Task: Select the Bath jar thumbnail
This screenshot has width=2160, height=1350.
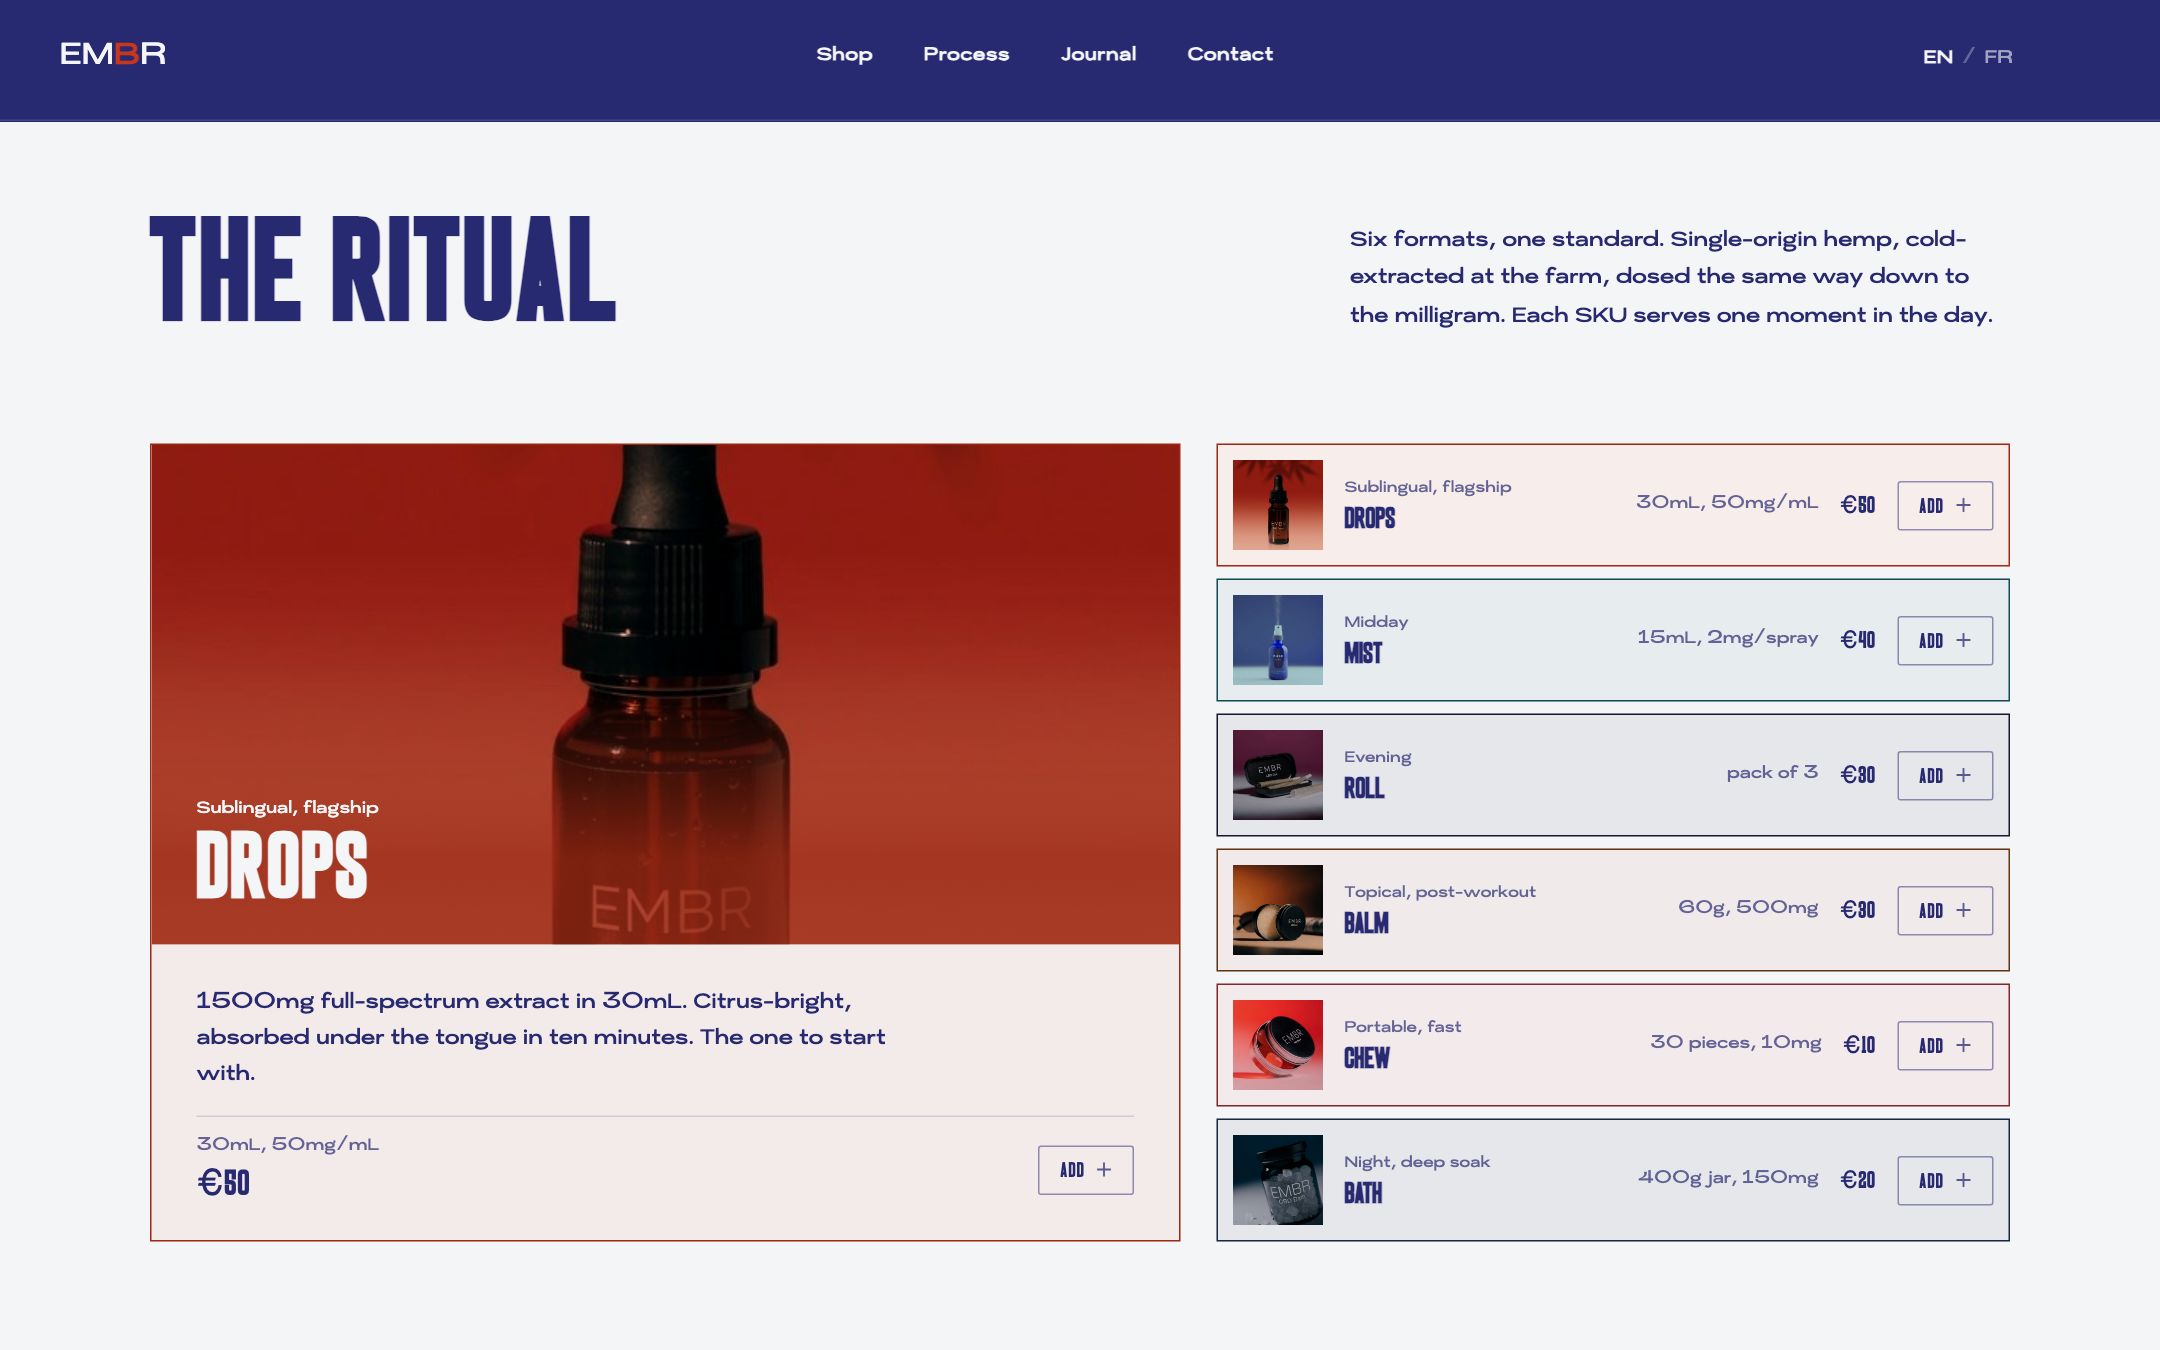Action: point(1277,1180)
